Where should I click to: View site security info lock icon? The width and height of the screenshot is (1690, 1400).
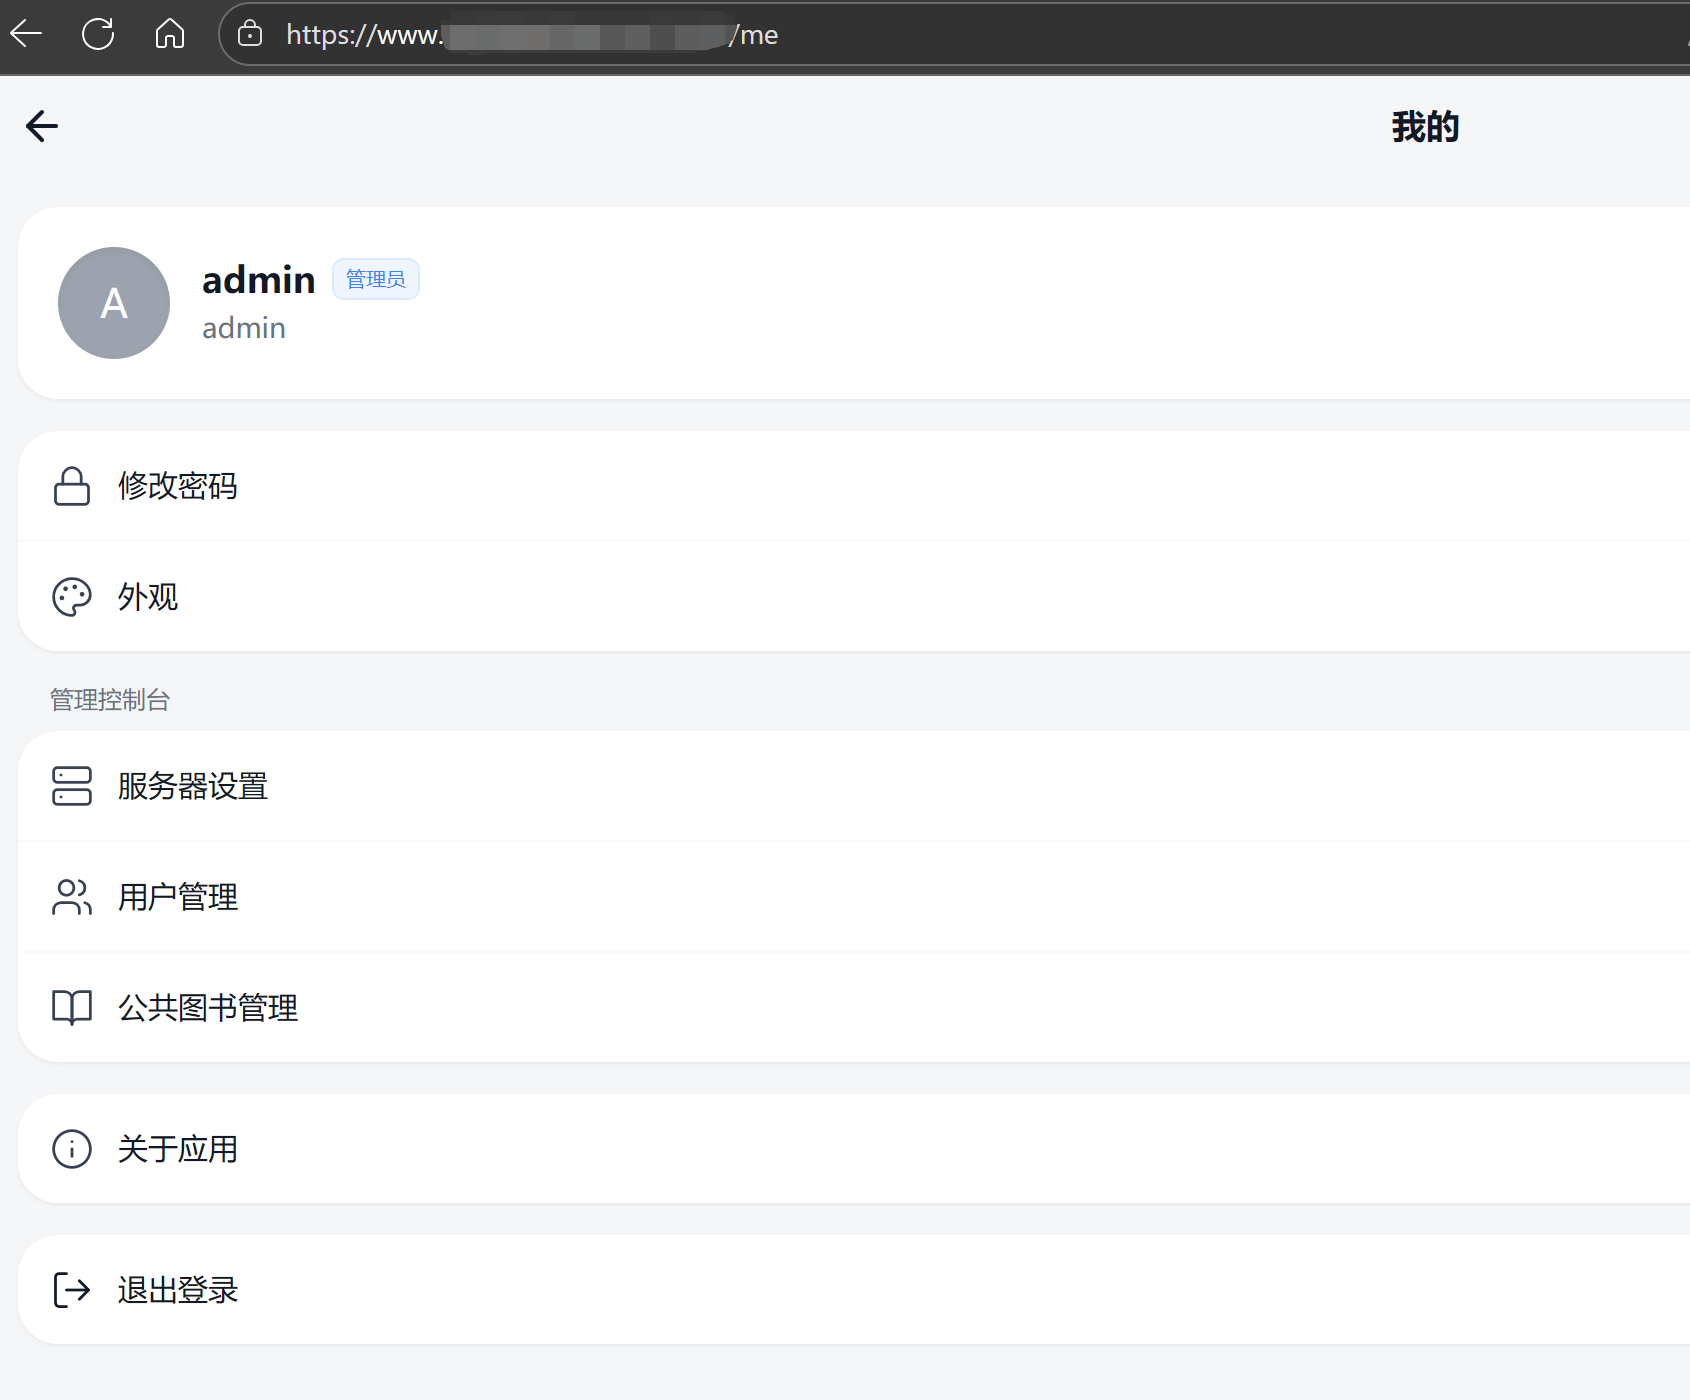(x=250, y=34)
